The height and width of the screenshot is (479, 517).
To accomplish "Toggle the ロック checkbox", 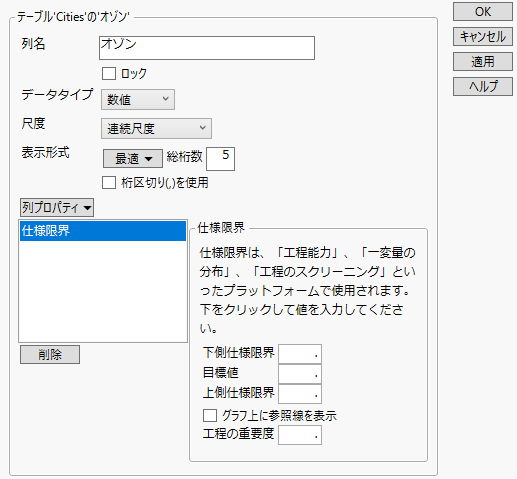I will 109,73.
